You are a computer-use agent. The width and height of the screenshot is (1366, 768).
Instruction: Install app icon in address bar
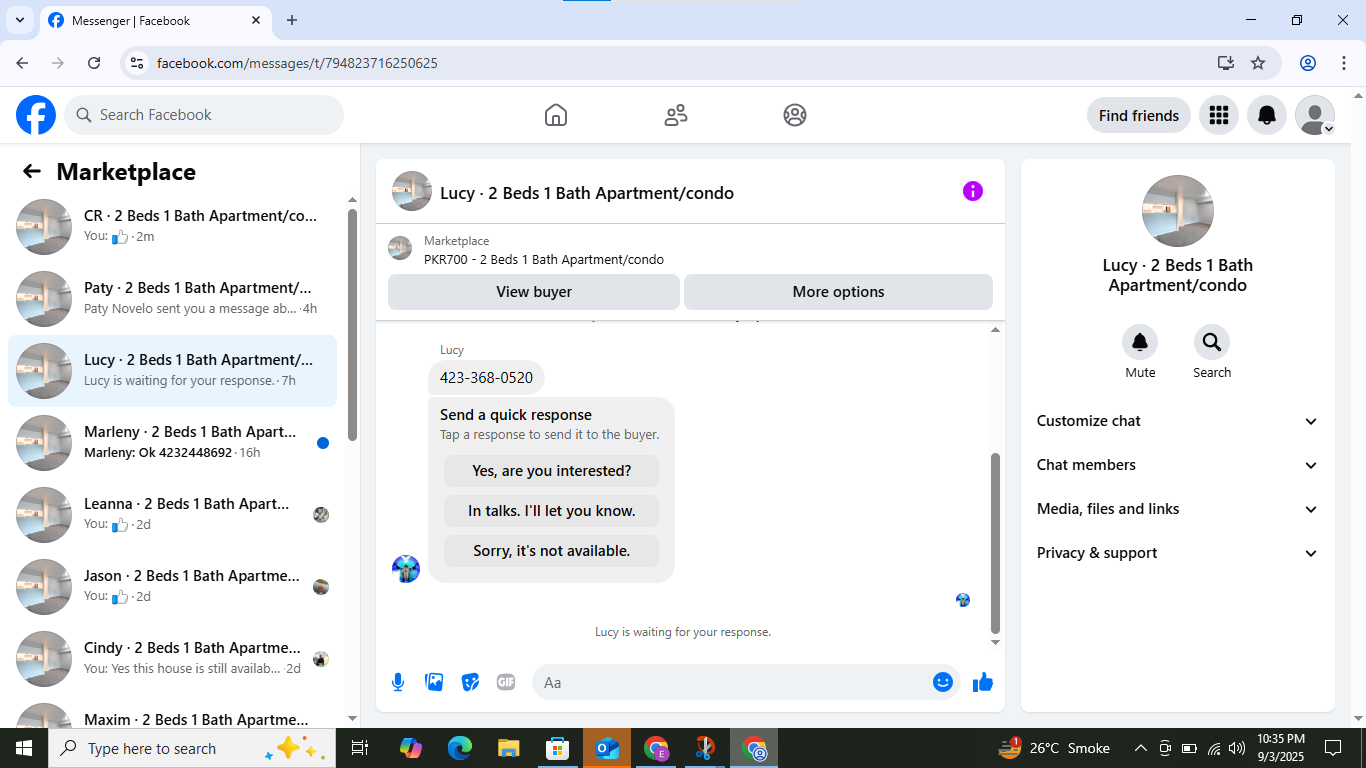click(1226, 63)
